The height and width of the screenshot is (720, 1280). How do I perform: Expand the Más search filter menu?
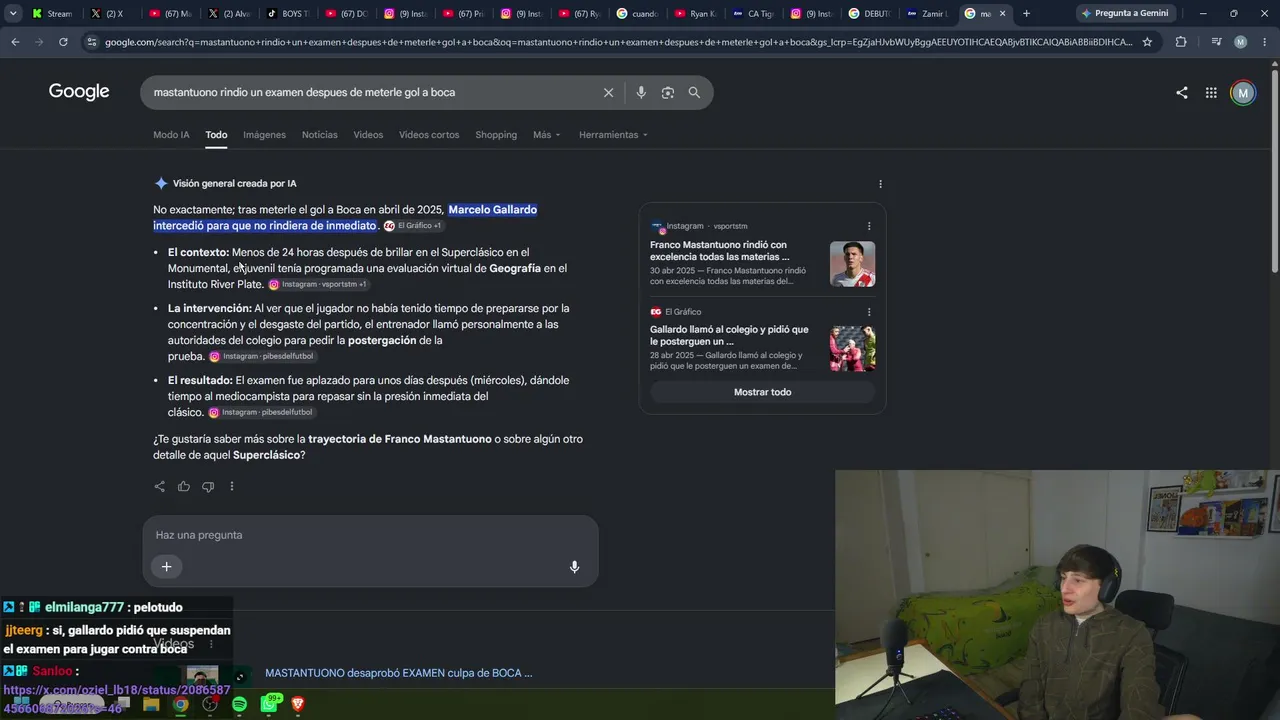click(x=546, y=135)
